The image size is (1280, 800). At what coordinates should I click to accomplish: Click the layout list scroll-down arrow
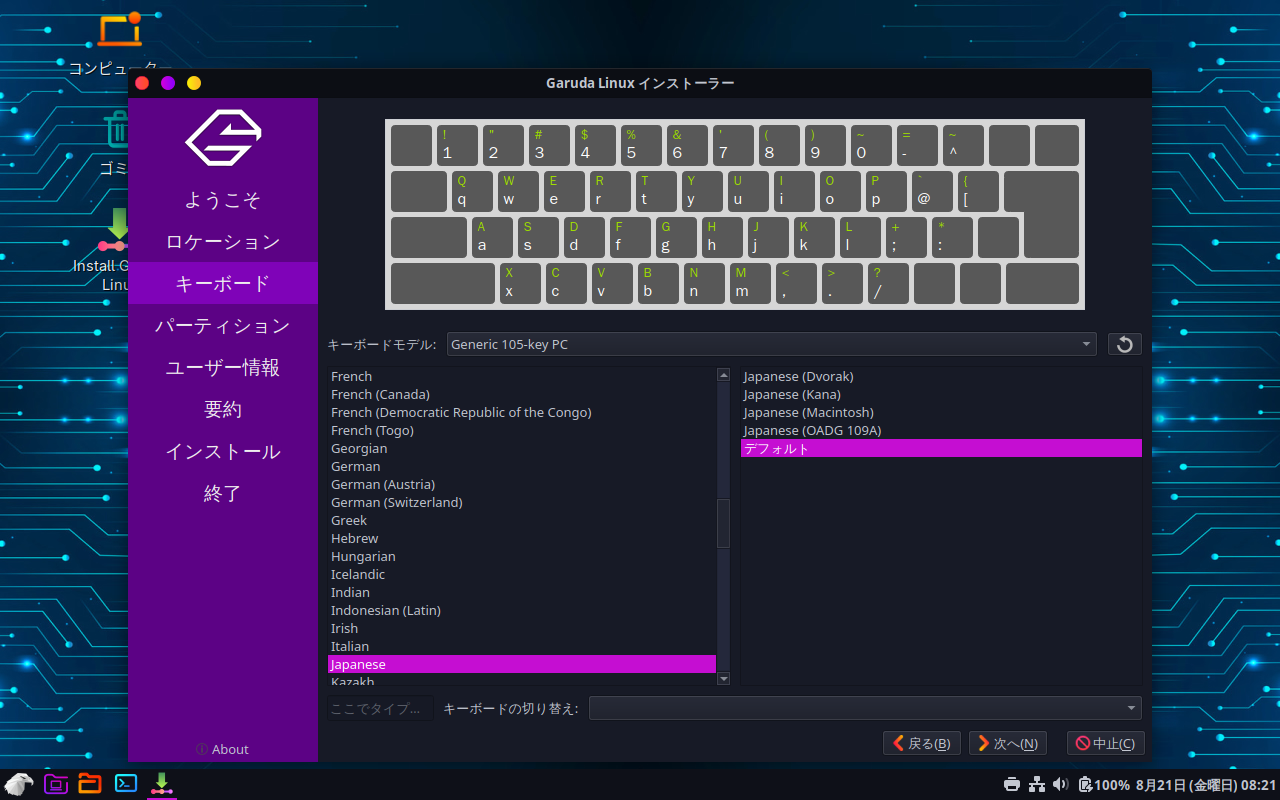[724, 679]
